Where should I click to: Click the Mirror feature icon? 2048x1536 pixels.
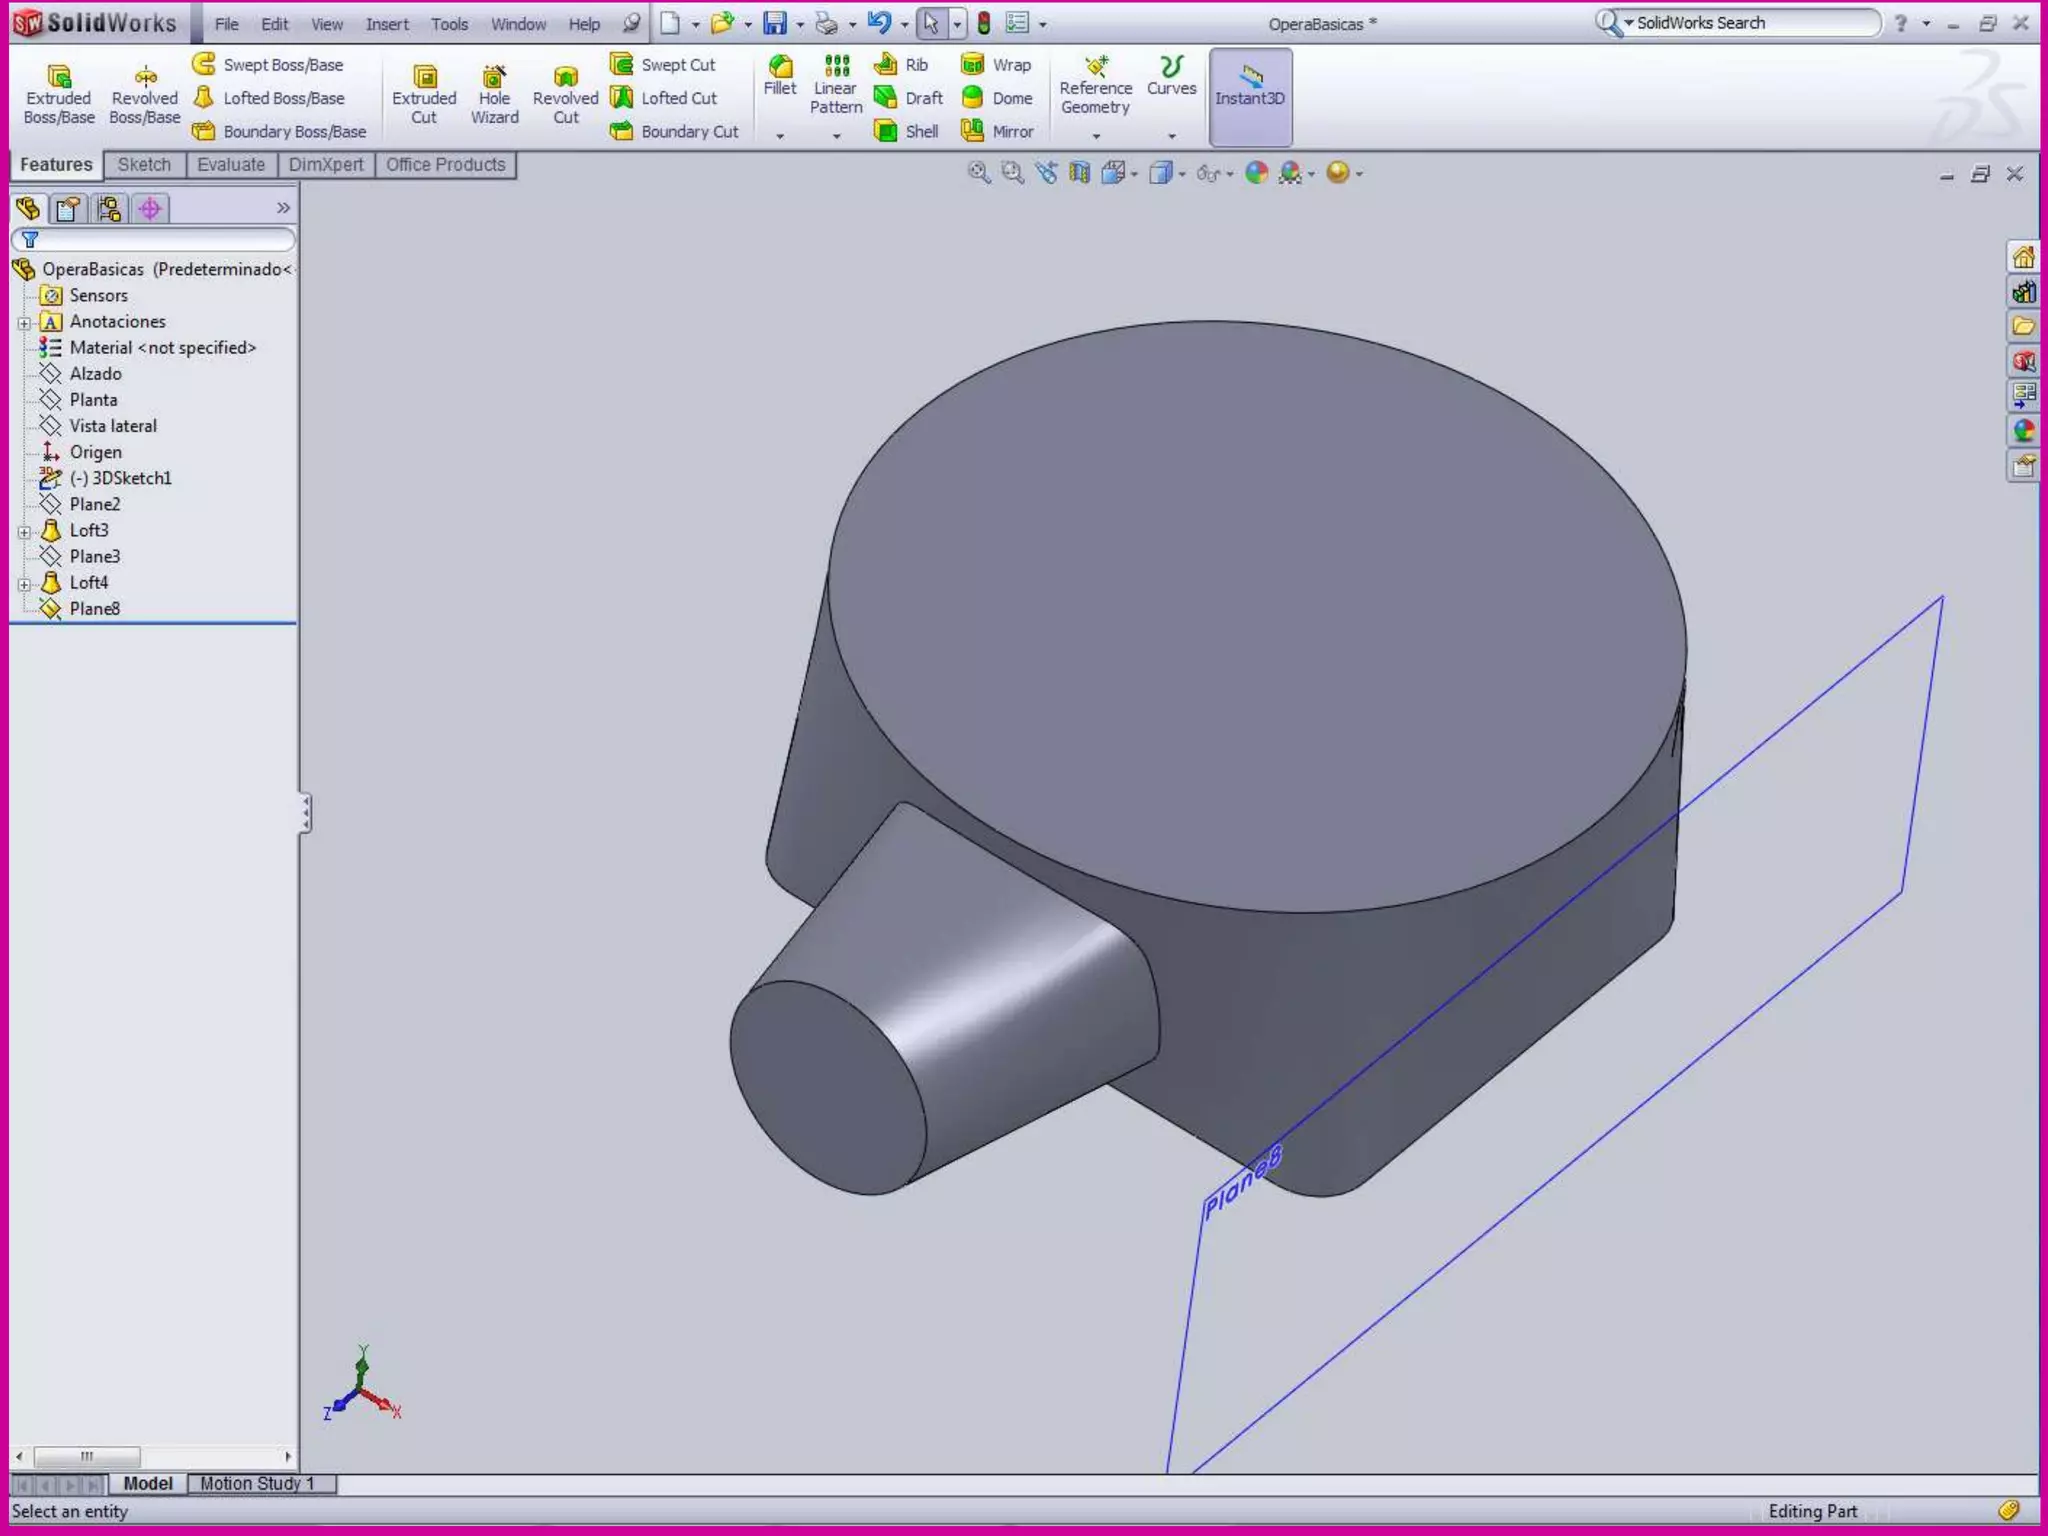point(972,131)
